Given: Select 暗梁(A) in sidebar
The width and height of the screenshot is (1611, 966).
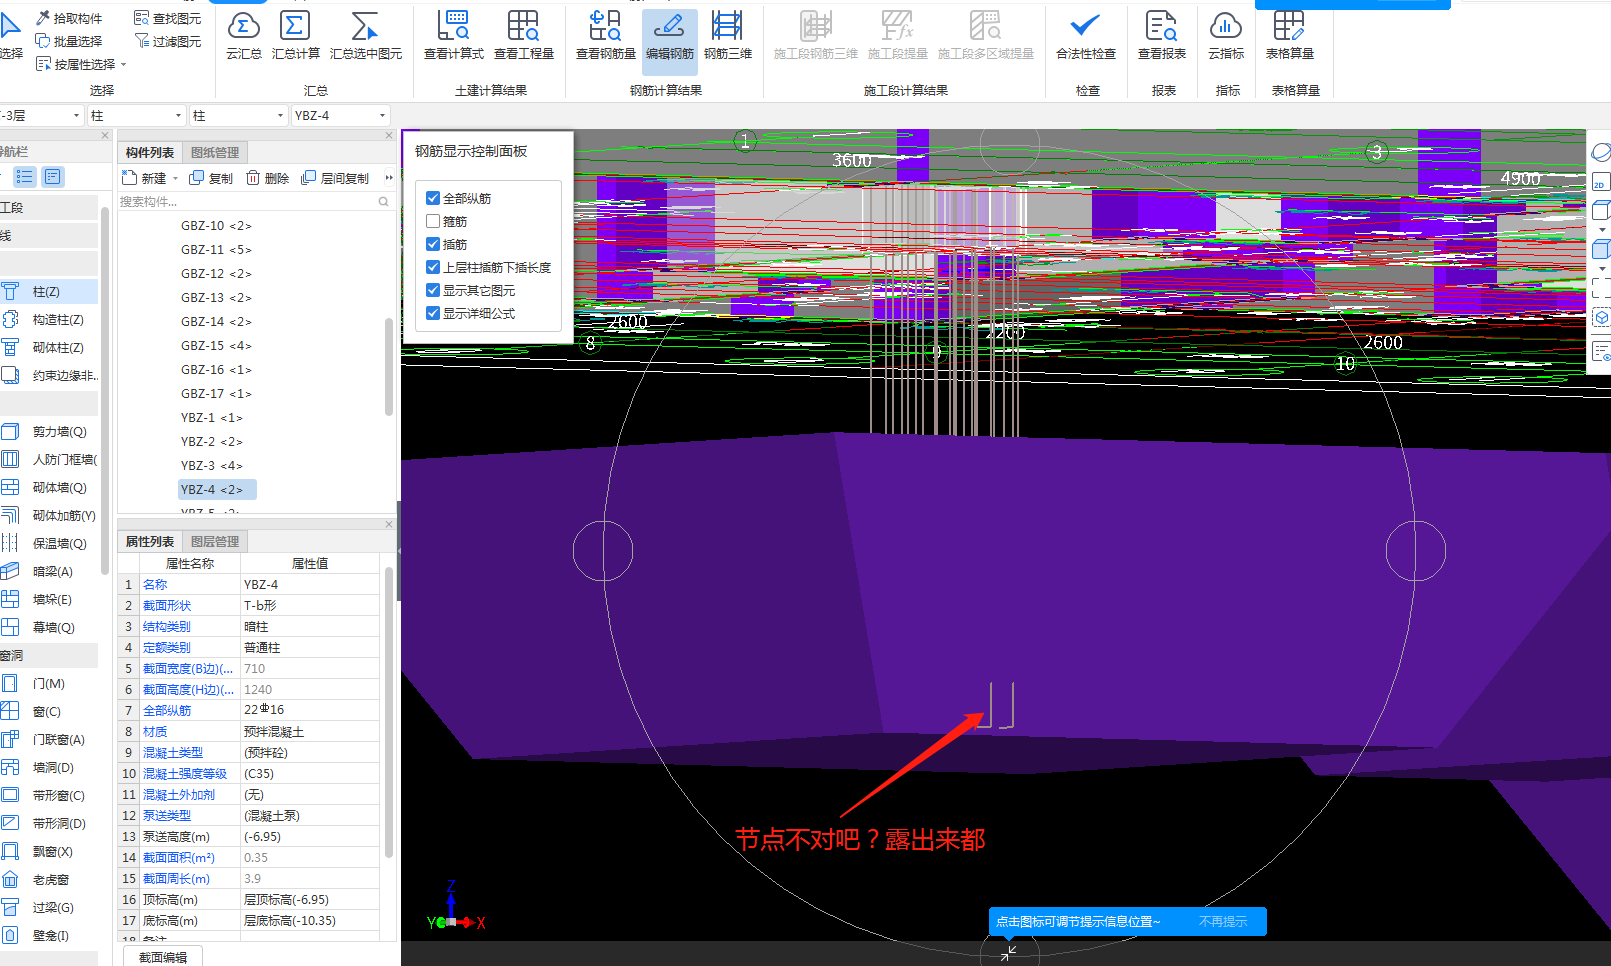Looking at the screenshot, I should tap(49, 572).
